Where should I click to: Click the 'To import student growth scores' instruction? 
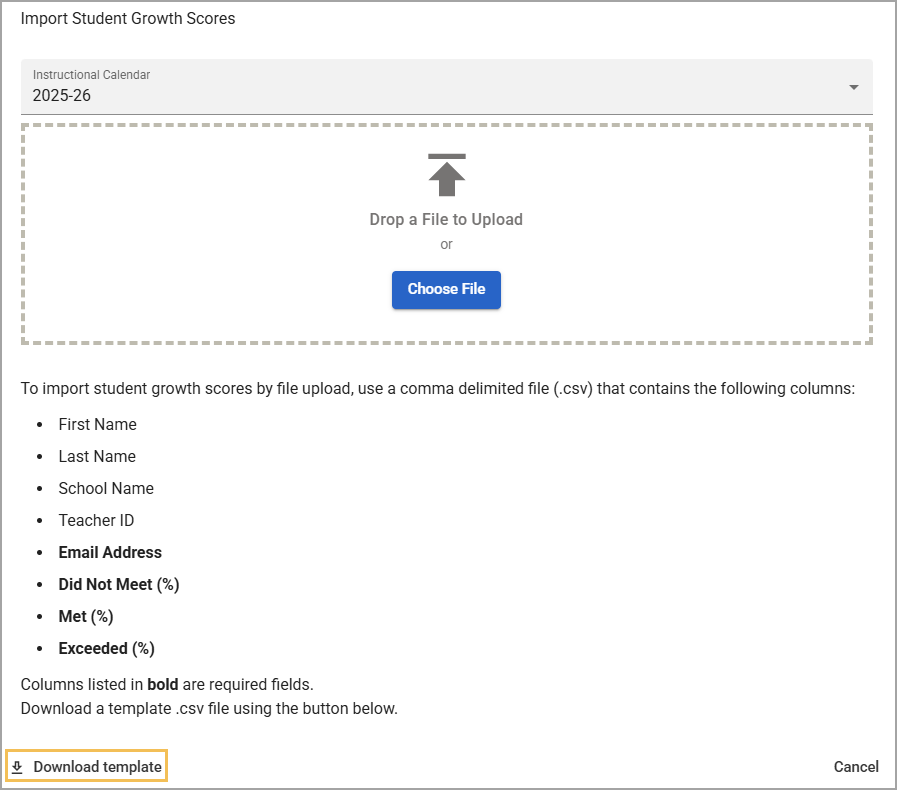point(438,388)
